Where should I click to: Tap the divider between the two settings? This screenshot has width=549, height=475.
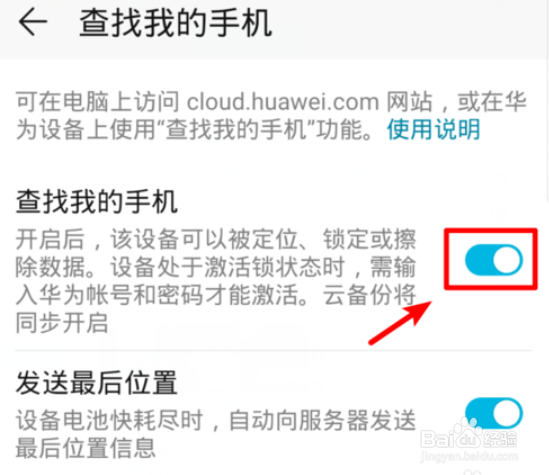(273, 350)
